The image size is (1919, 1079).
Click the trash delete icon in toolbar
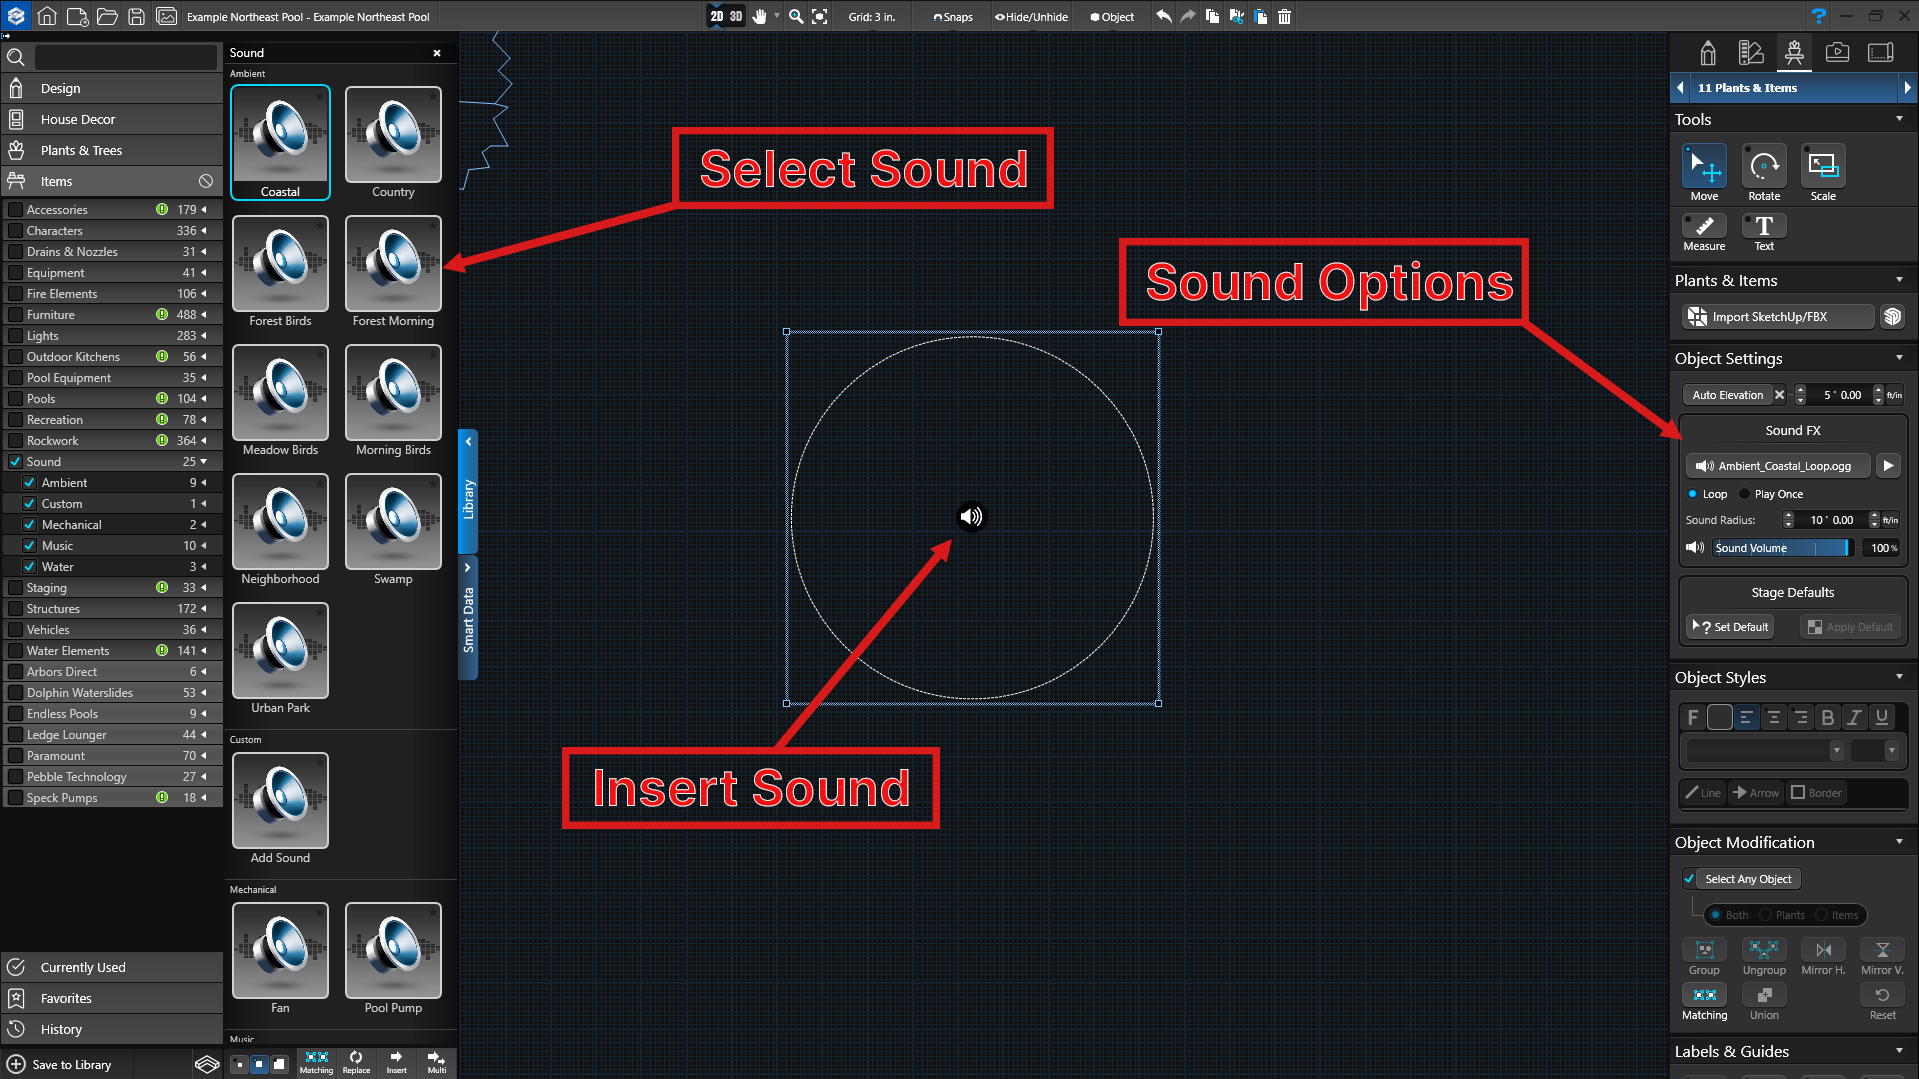(1285, 16)
